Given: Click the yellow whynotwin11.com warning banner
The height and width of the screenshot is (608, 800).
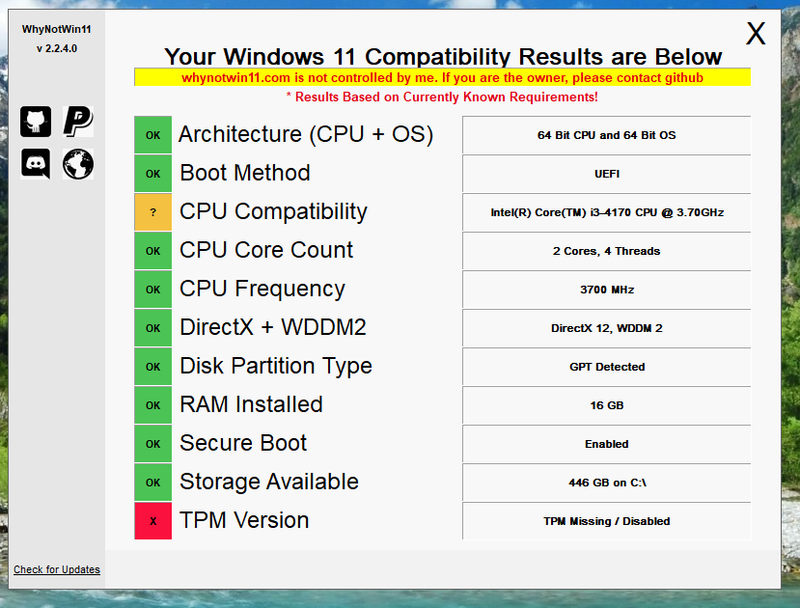Looking at the screenshot, I should click(x=442, y=77).
